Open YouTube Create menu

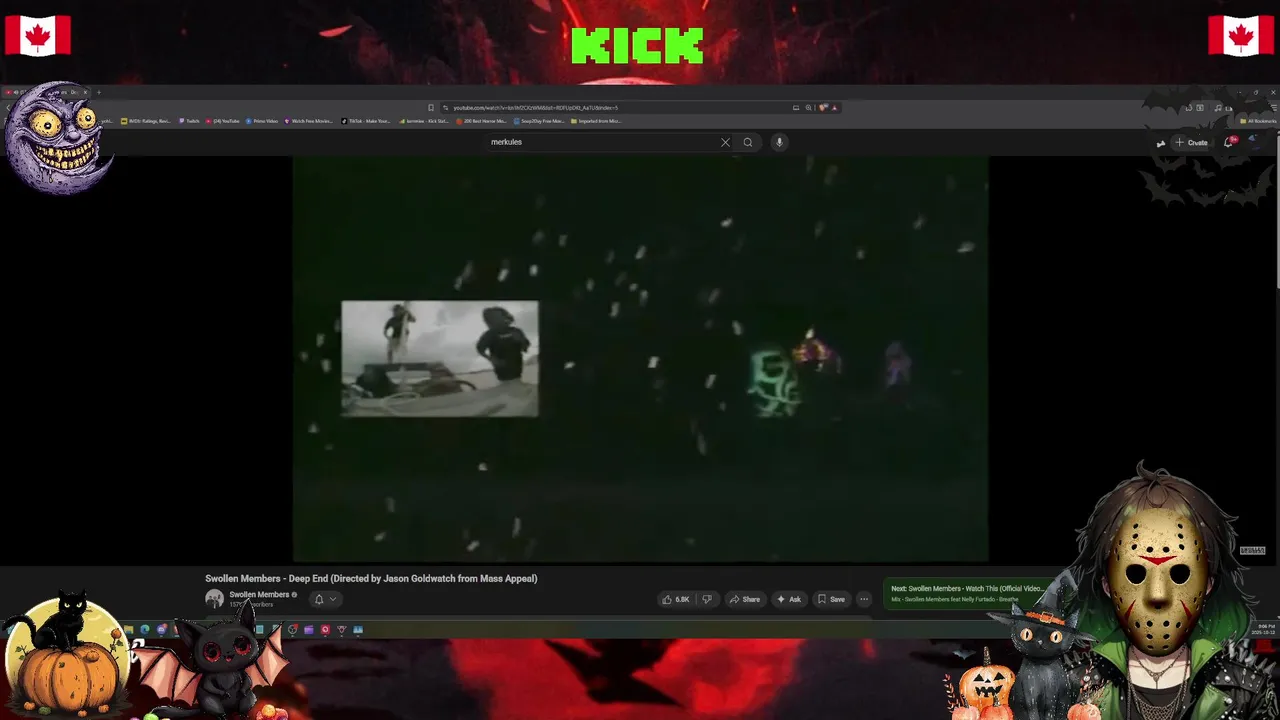click(1191, 142)
